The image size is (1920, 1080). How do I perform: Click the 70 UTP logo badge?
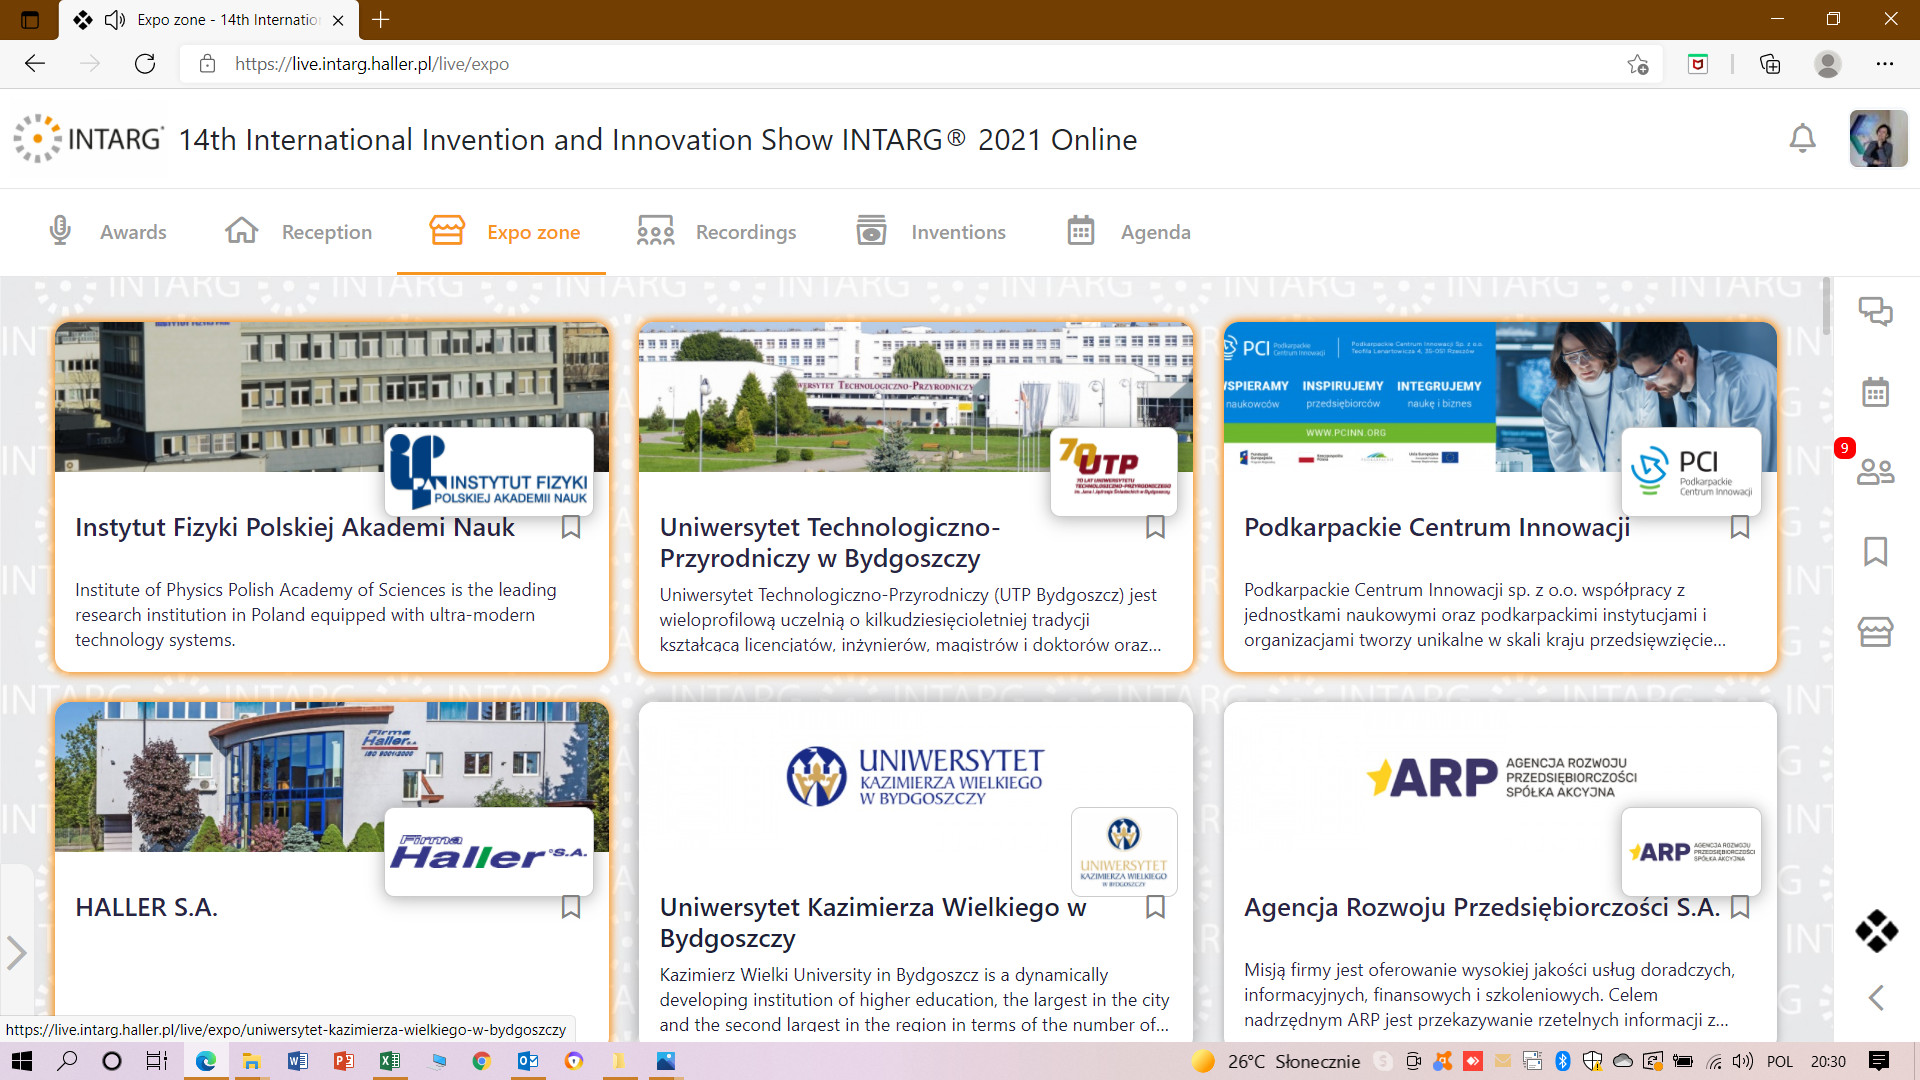click(x=1114, y=471)
